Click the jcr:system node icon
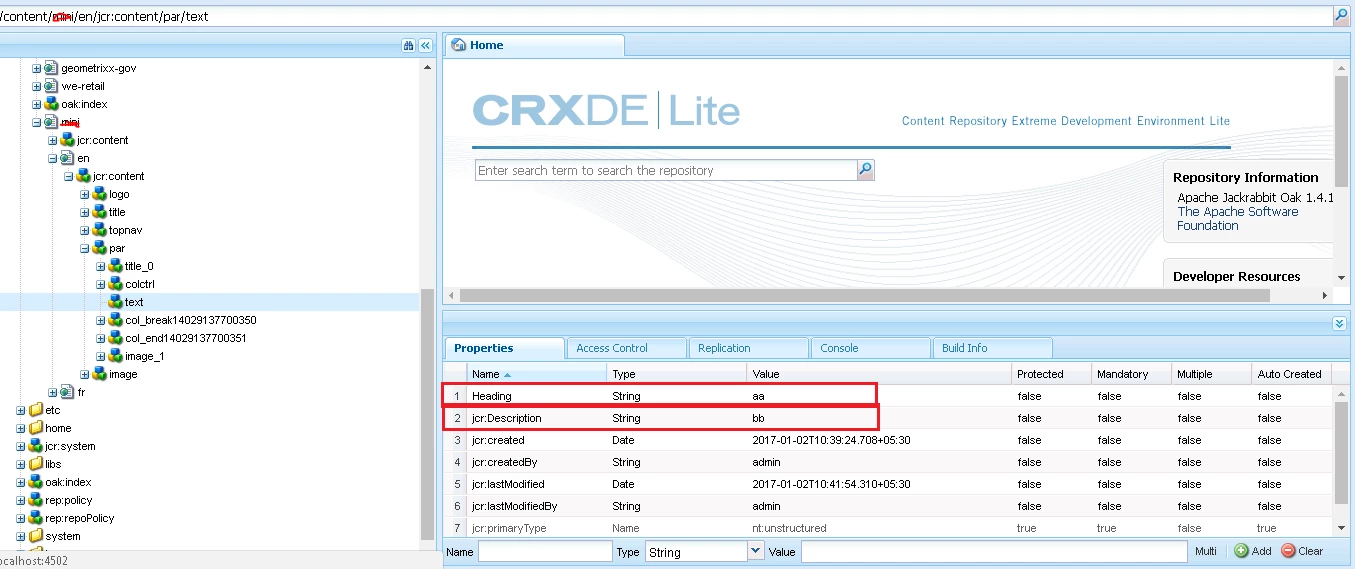1355x569 pixels. pos(36,446)
